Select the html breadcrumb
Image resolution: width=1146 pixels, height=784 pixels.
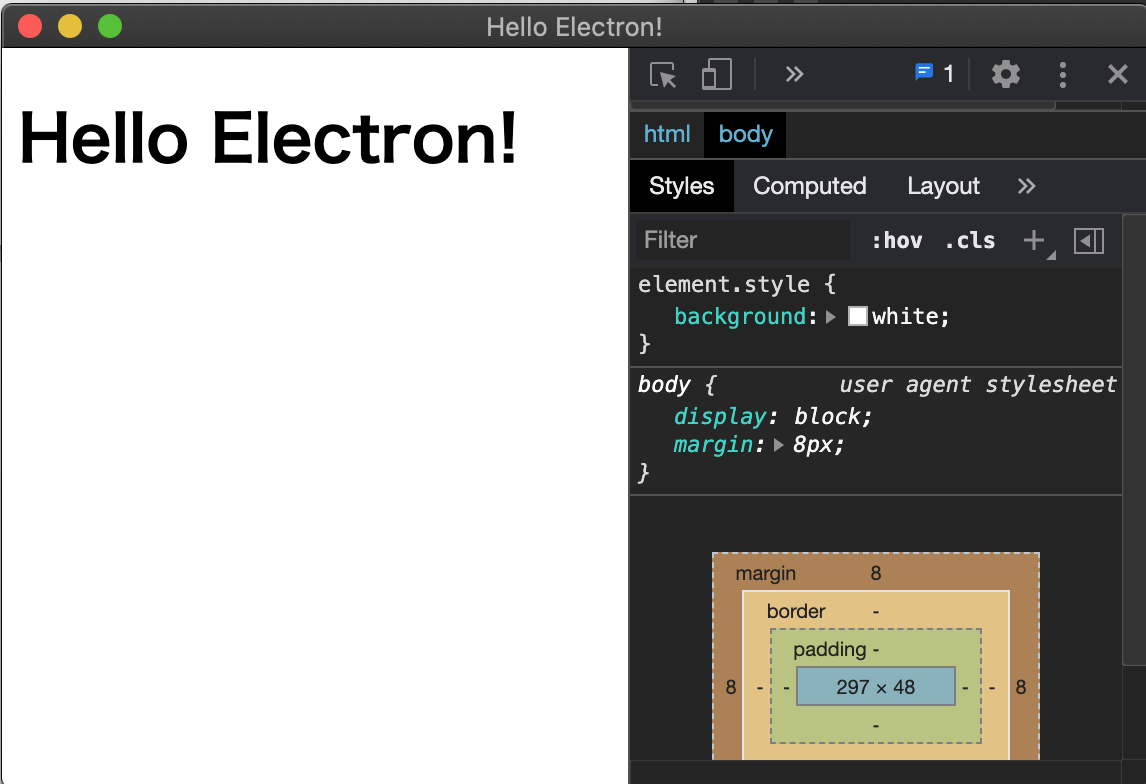point(666,134)
